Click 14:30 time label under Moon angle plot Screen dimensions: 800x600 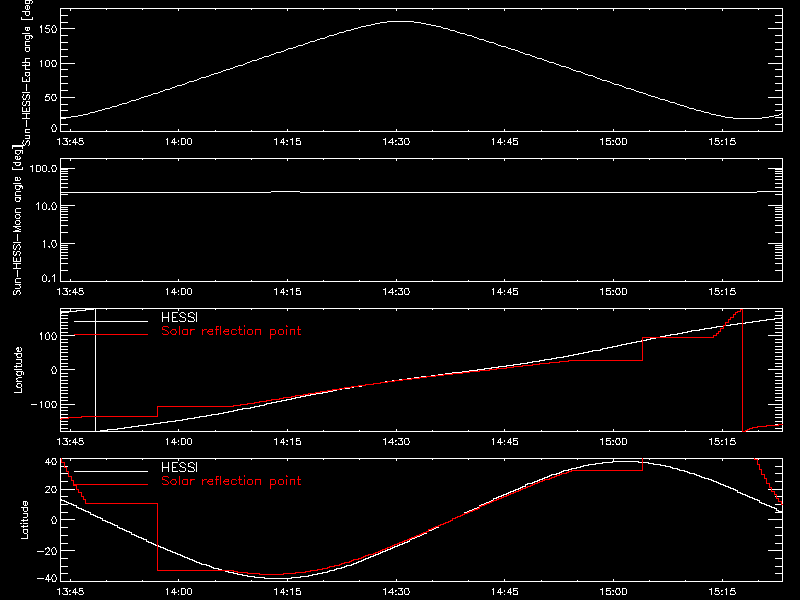click(x=396, y=292)
